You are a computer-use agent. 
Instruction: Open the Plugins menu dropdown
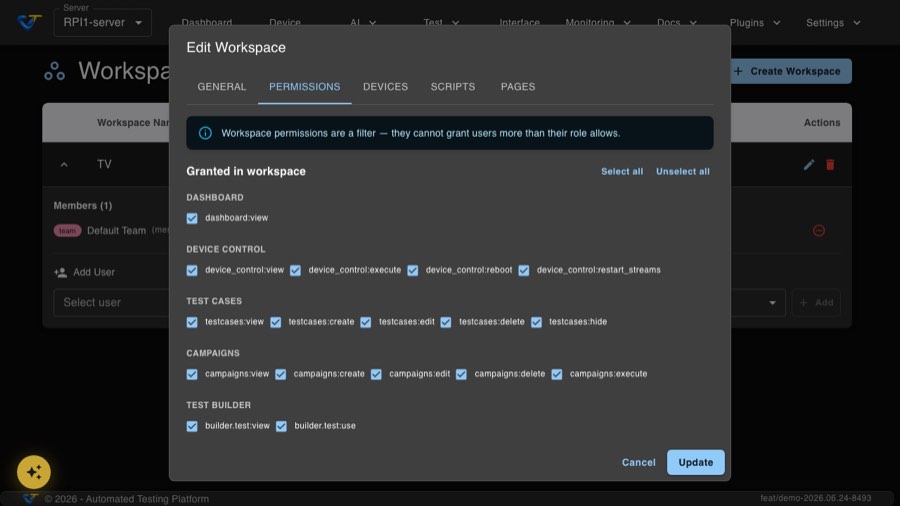(x=755, y=23)
